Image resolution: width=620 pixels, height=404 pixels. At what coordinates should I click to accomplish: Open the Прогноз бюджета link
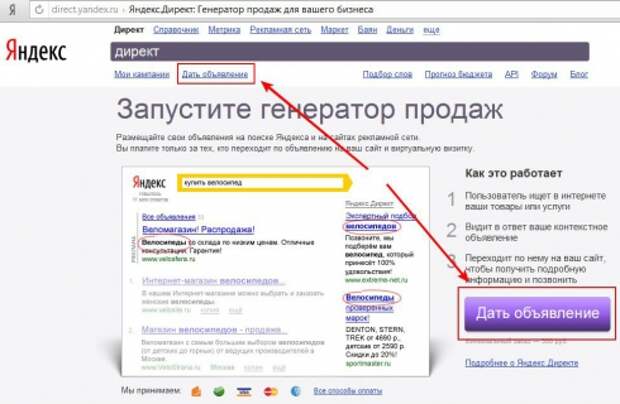pos(458,74)
